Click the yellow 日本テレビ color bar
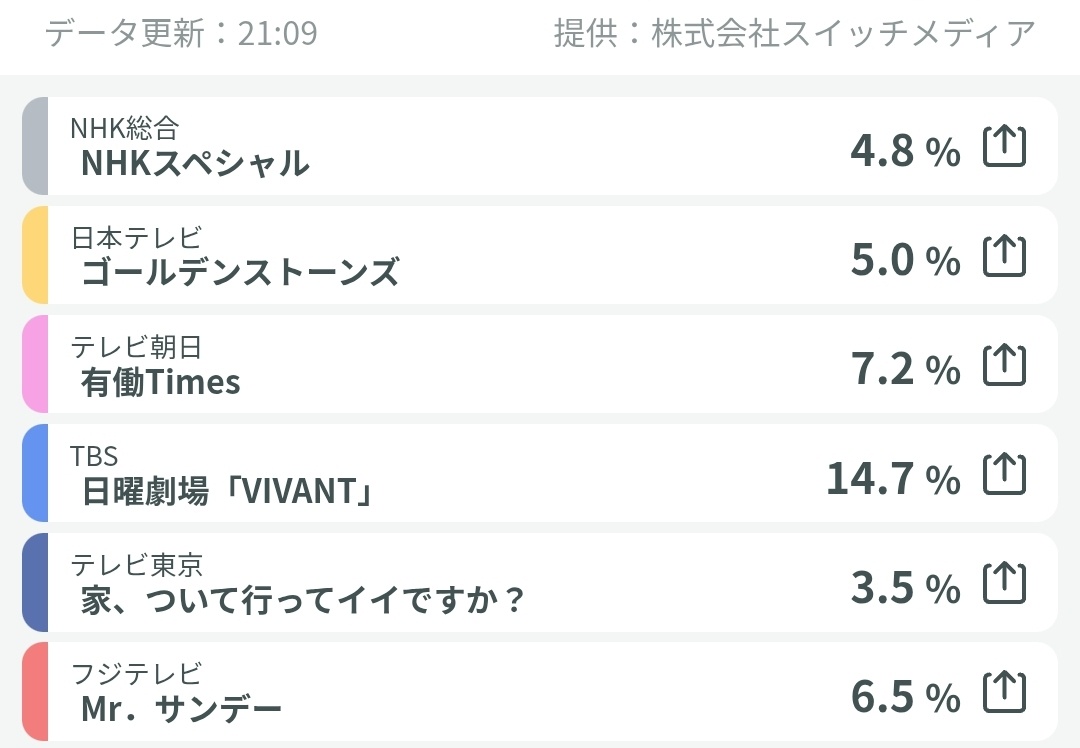 tap(35, 256)
